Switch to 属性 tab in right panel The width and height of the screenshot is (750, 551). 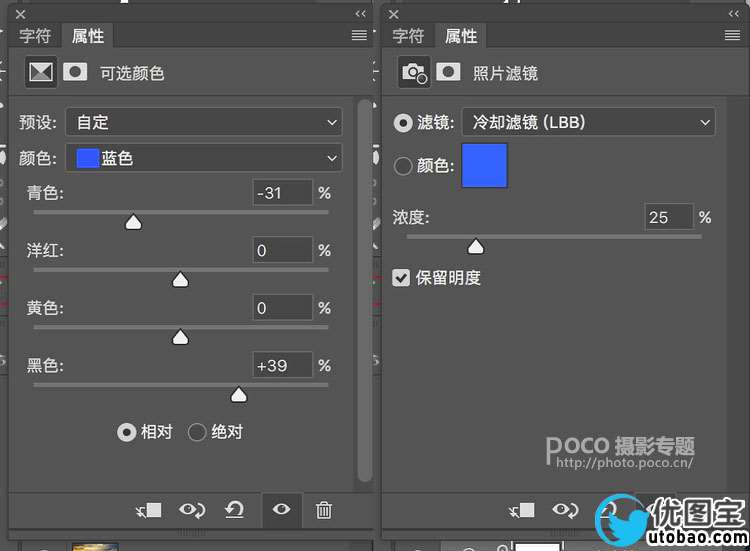coord(461,36)
